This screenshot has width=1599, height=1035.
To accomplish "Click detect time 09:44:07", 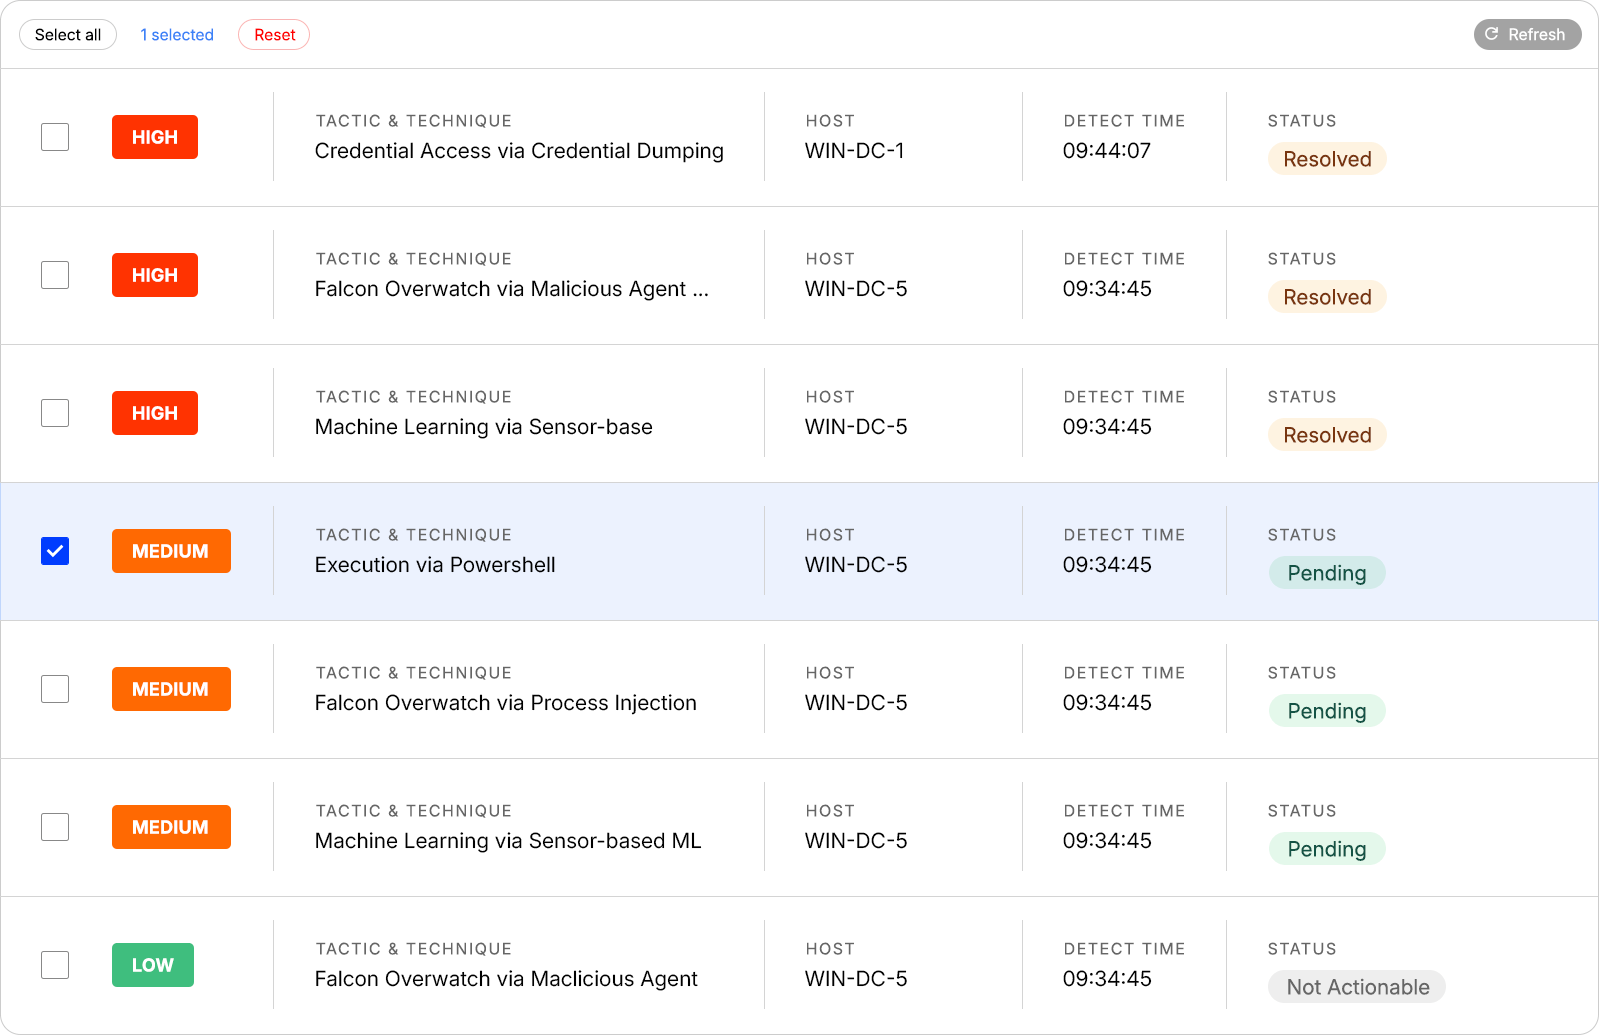I will (x=1107, y=151).
